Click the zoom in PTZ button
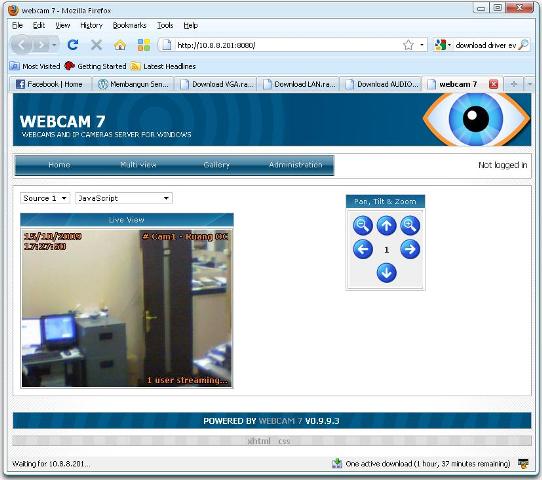Image resolution: width=542 pixels, height=480 pixels. point(410,225)
